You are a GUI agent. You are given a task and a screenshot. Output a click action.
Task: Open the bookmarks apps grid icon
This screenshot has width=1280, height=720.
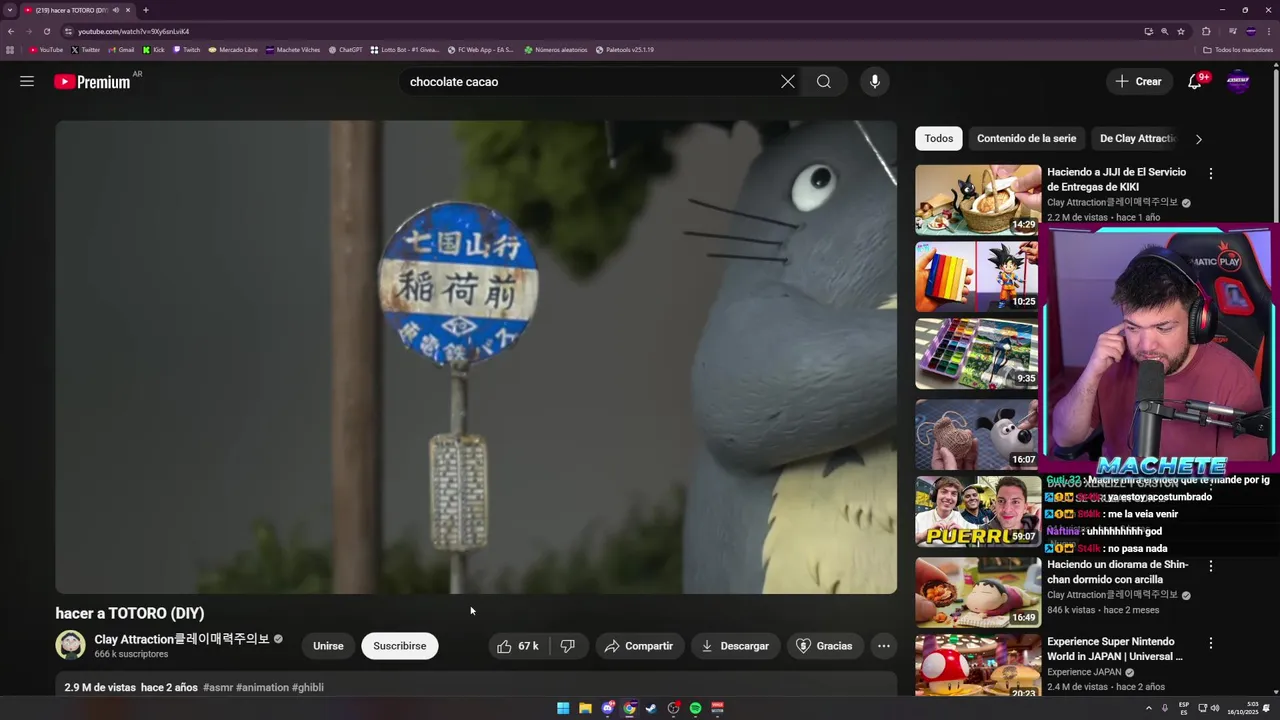(x=10, y=50)
